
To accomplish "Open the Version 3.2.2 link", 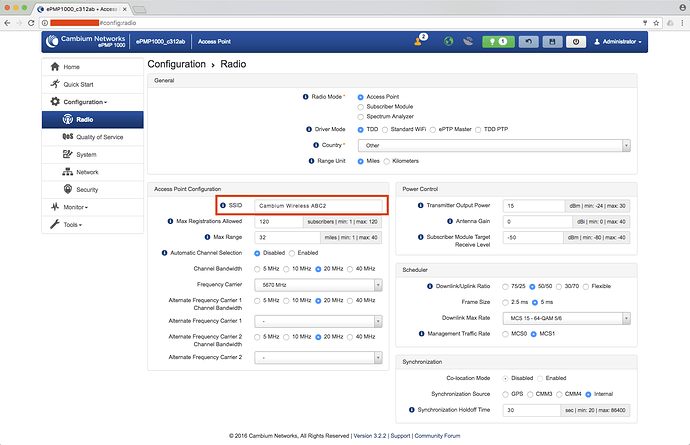I will click(x=370, y=436).
